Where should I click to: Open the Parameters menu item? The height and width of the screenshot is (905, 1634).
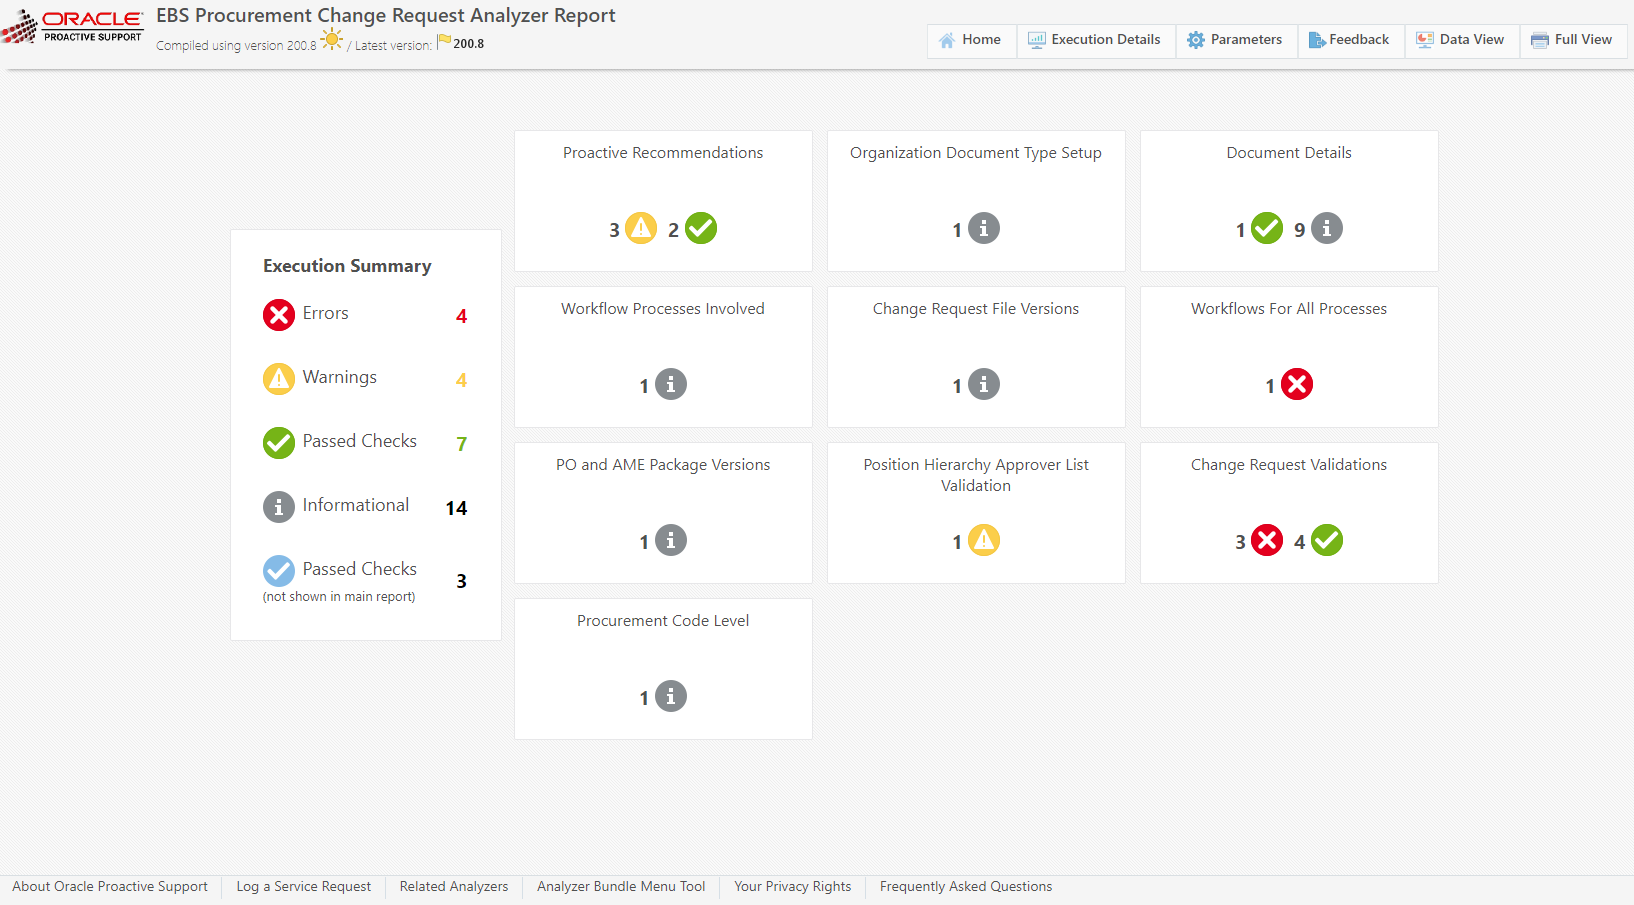(x=1235, y=40)
